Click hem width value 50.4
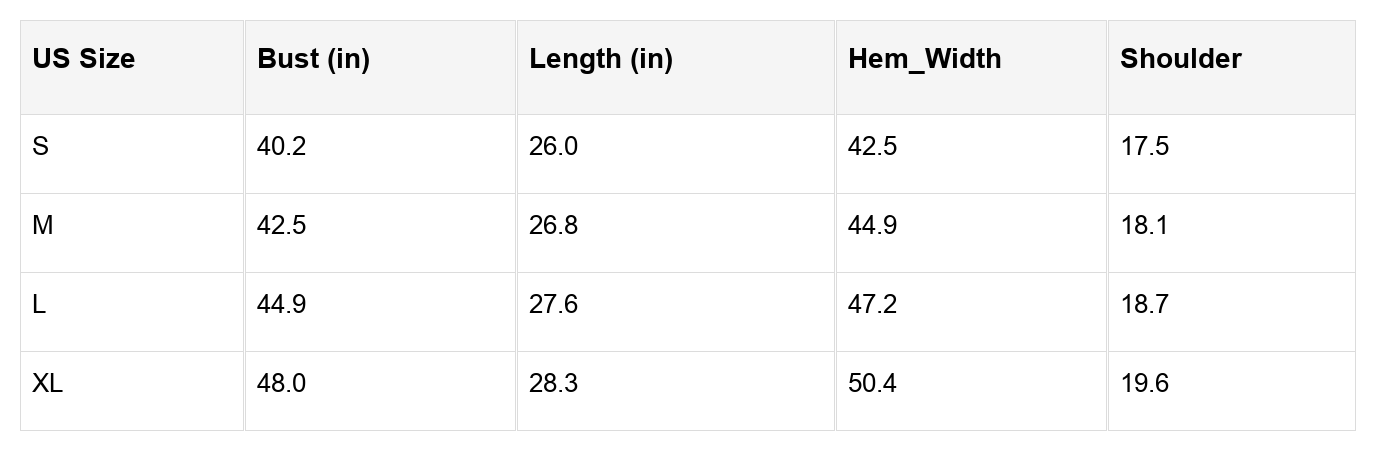Image resolution: width=1375 pixels, height=450 pixels. tap(872, 384)
